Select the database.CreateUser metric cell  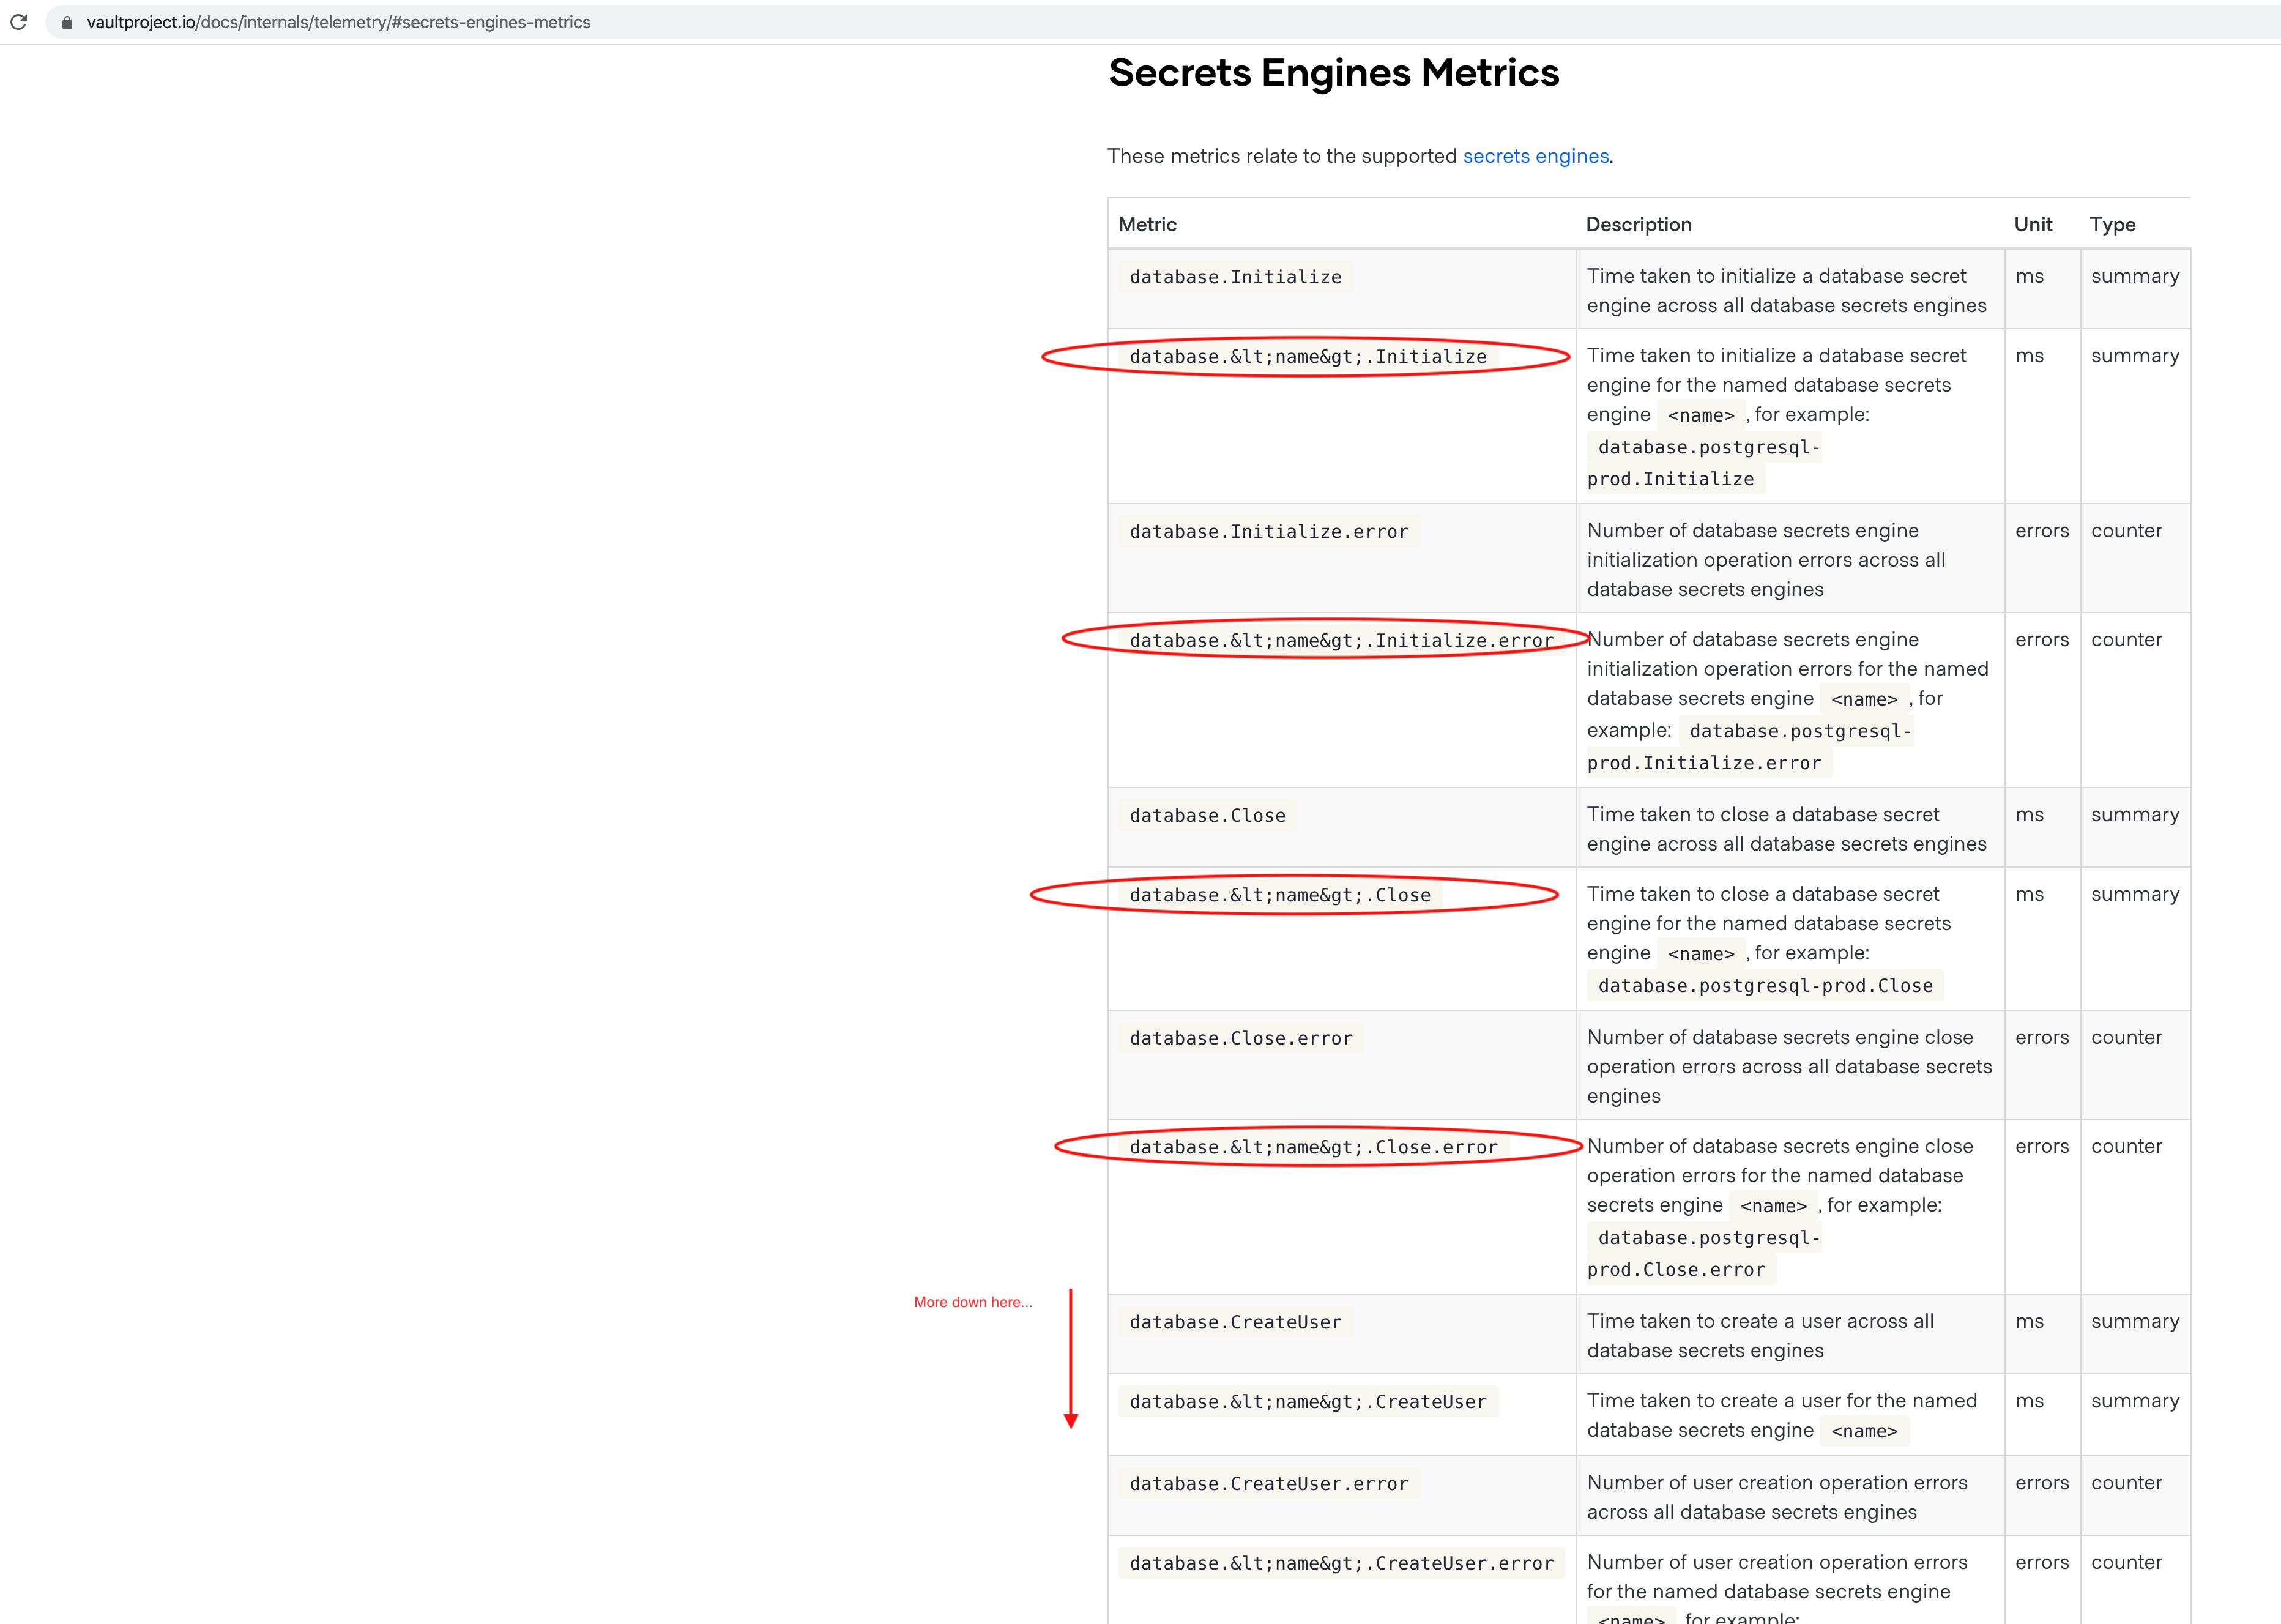click(x=1235, y=1321)
